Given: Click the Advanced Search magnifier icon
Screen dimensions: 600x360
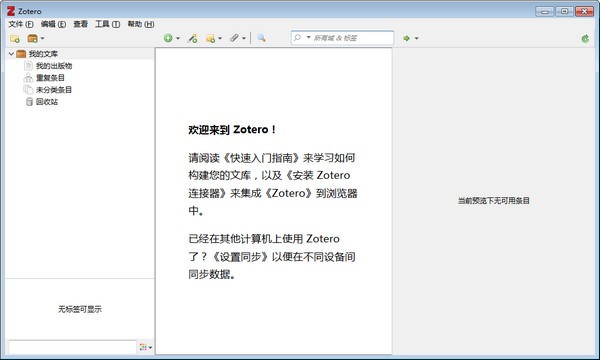Looking at the screenshot, I should 261,37.
